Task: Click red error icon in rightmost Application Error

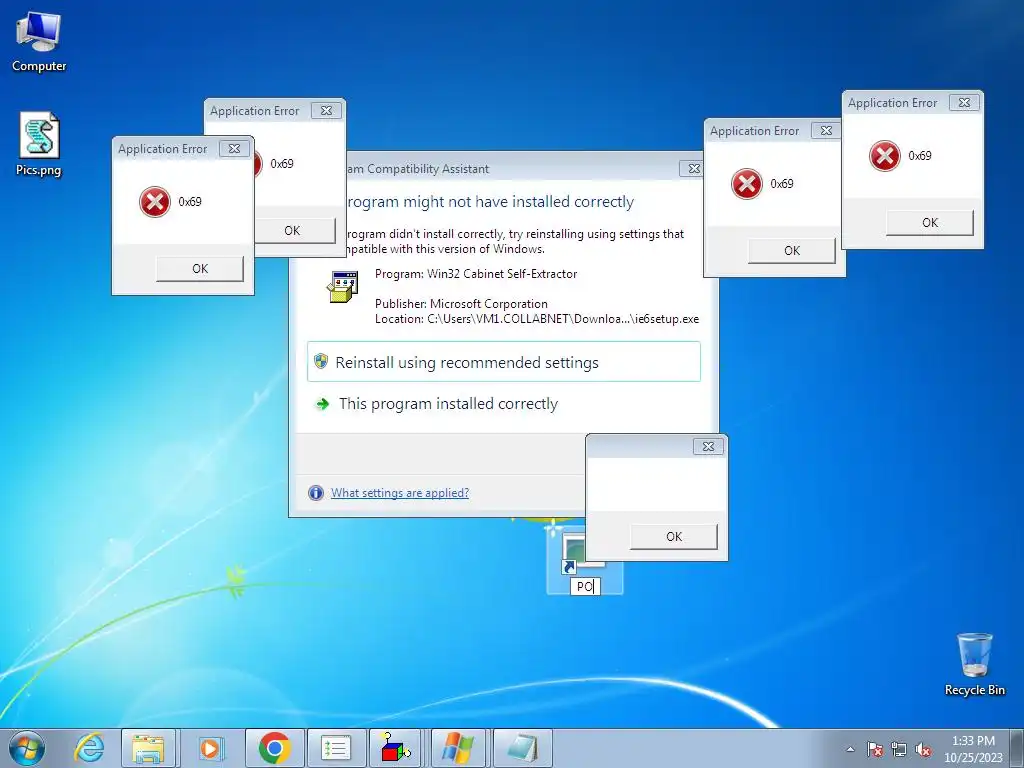Action: click(885, 156)
